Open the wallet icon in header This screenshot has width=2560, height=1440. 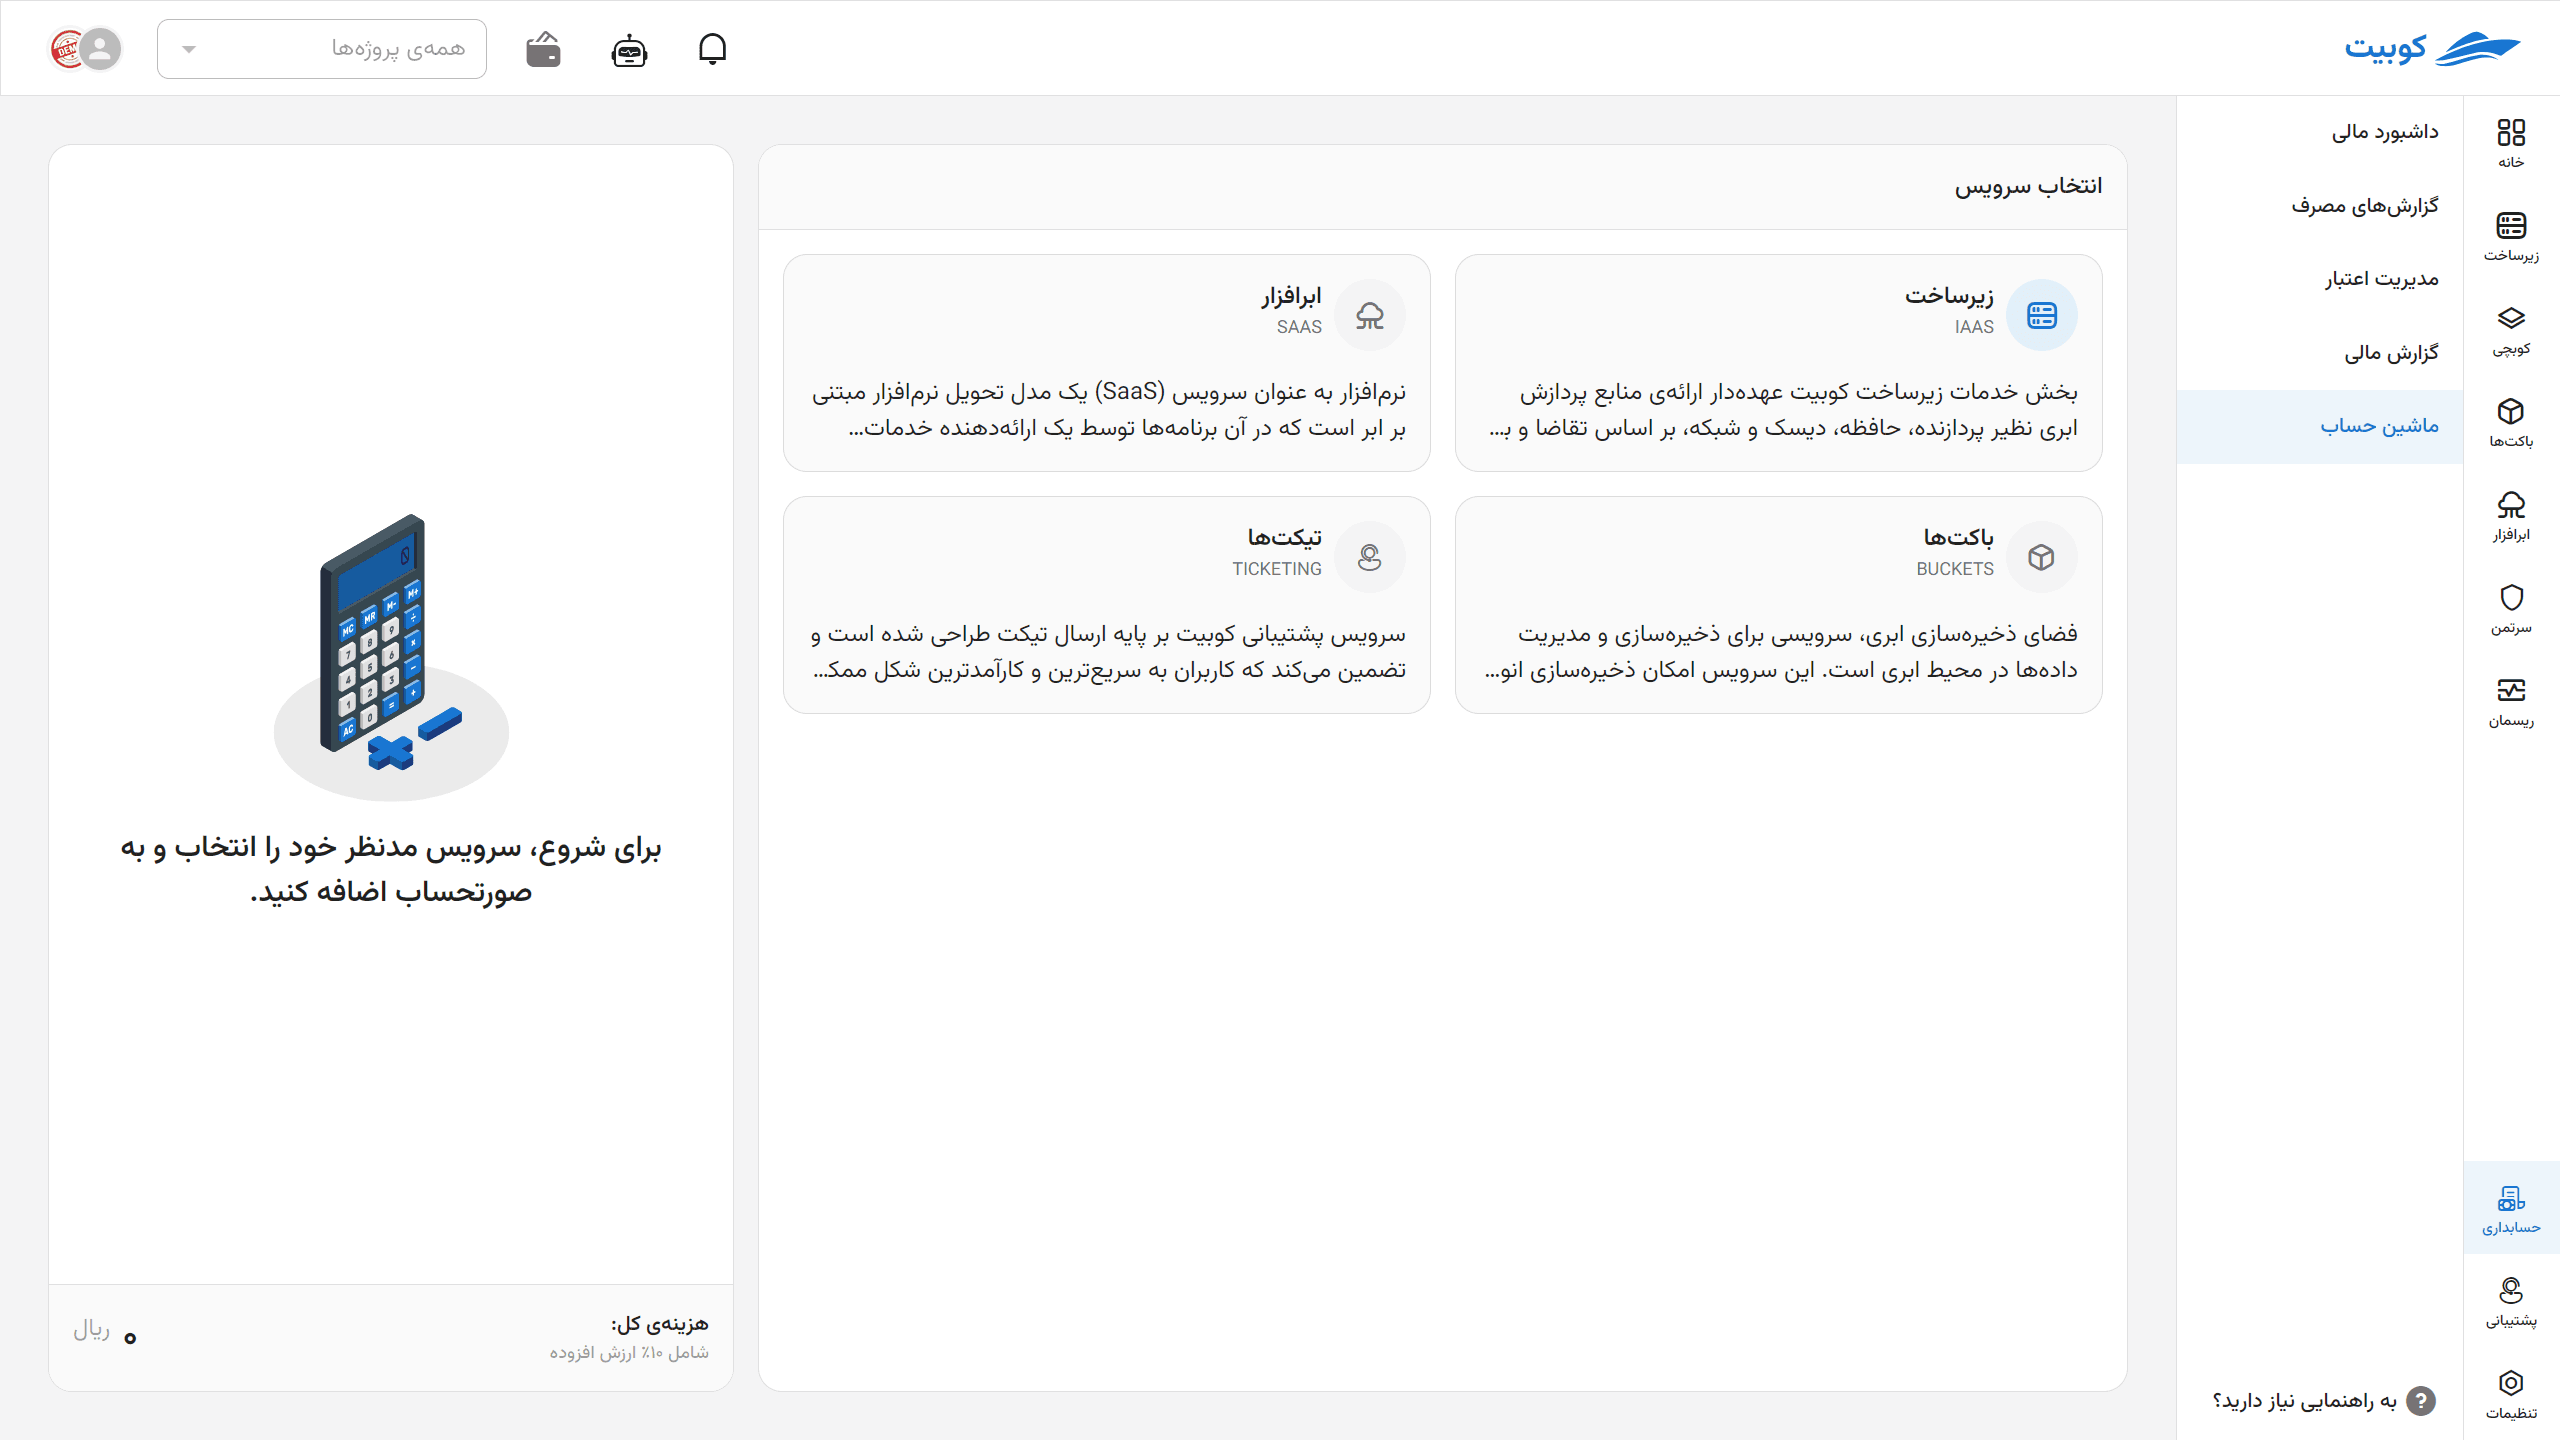coord(543,49)
